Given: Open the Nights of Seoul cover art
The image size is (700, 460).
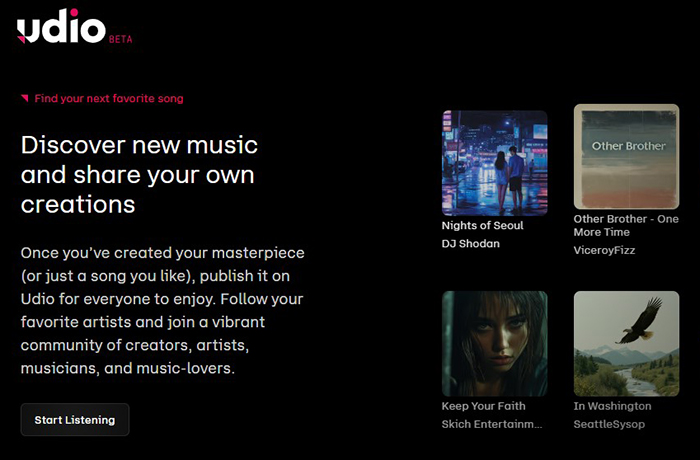Looking at the screenshot, I should (495, 163).
